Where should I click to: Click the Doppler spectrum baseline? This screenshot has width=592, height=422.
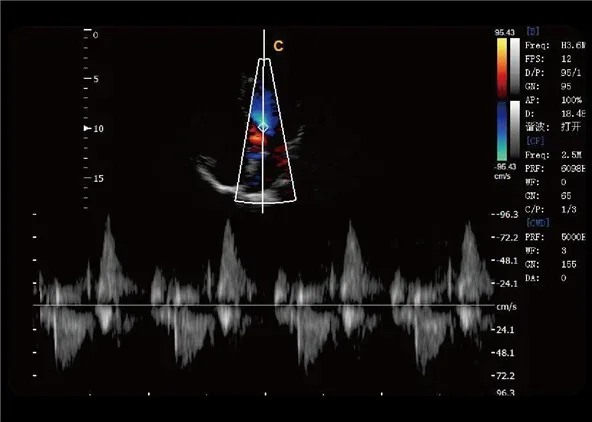coord(264,305)
